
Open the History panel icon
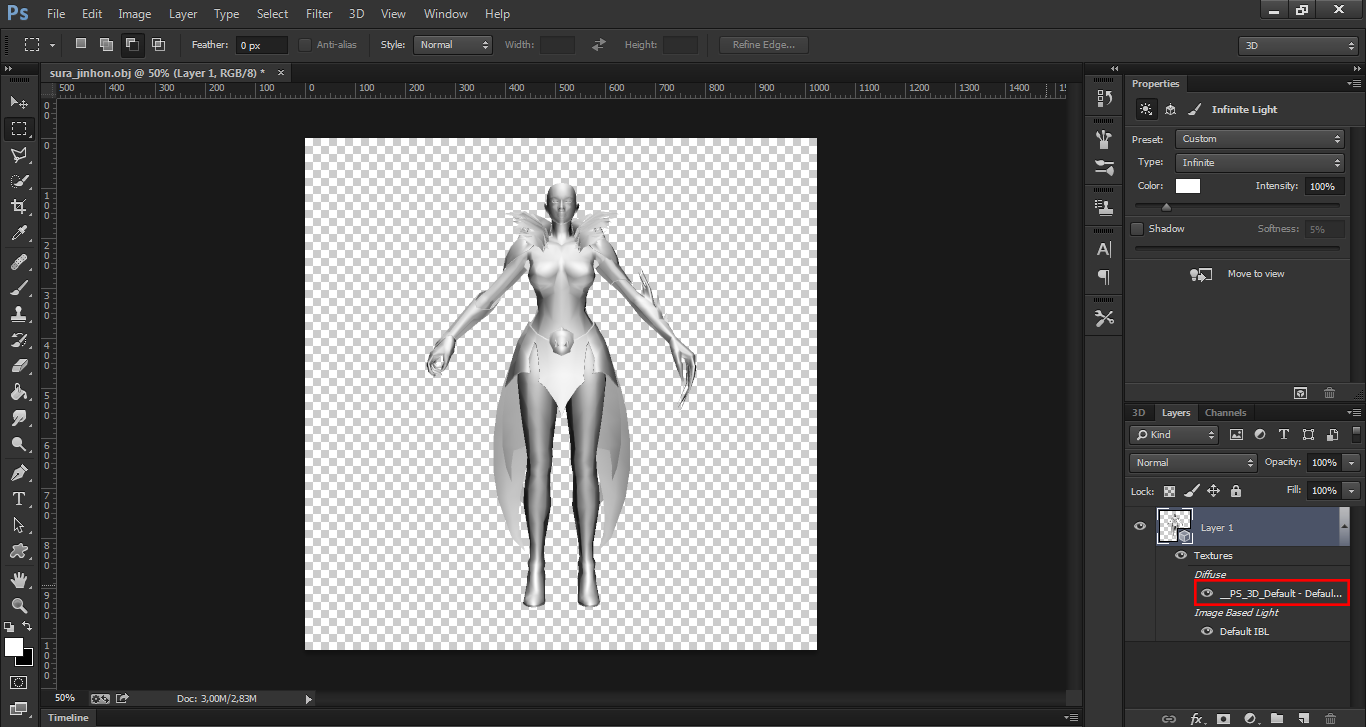[1104, 98]
